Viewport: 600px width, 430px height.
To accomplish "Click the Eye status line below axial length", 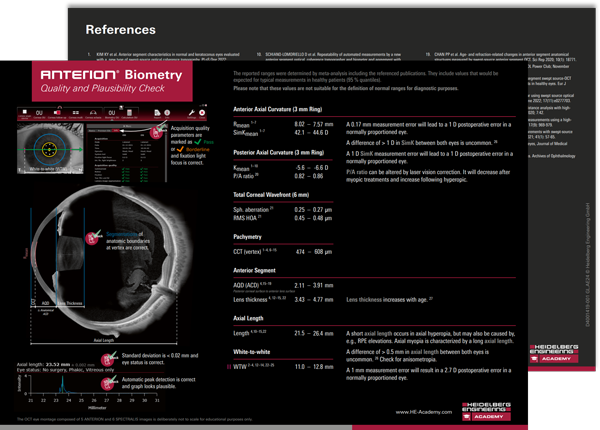I will tap(65, 370).
